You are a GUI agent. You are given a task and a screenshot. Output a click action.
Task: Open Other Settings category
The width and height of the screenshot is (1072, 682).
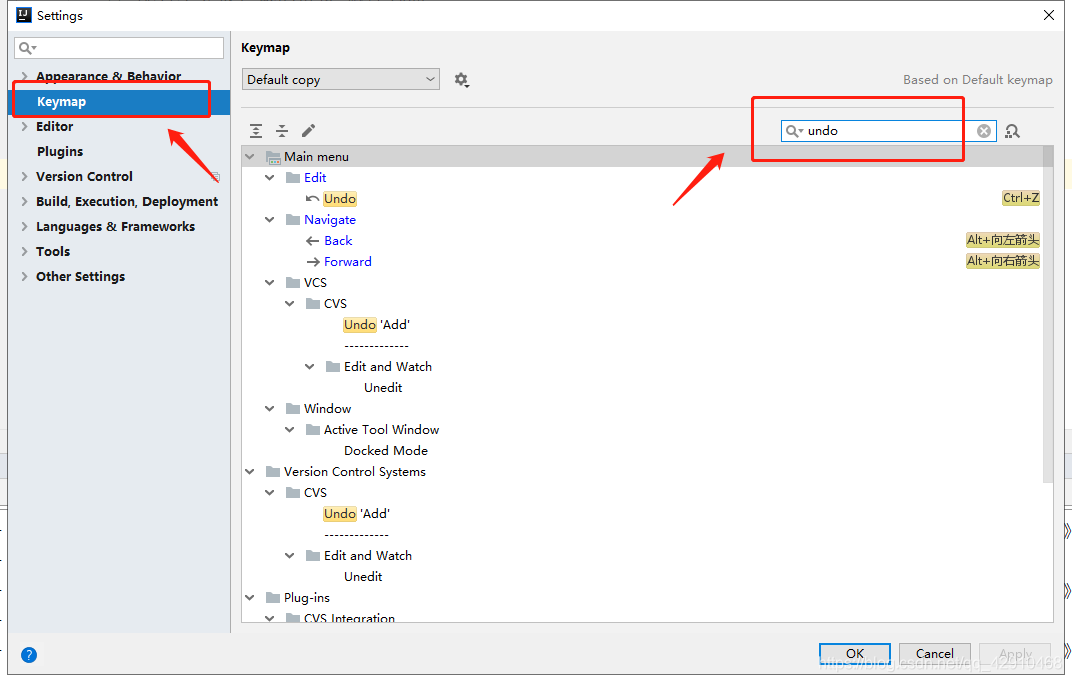(81, 277)
